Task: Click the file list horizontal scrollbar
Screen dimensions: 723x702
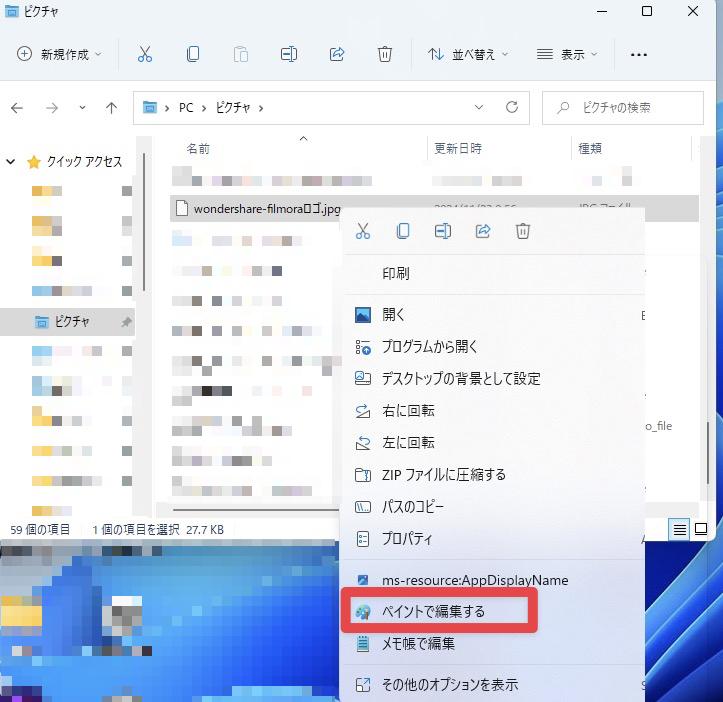Action: (x=256, y=510)
